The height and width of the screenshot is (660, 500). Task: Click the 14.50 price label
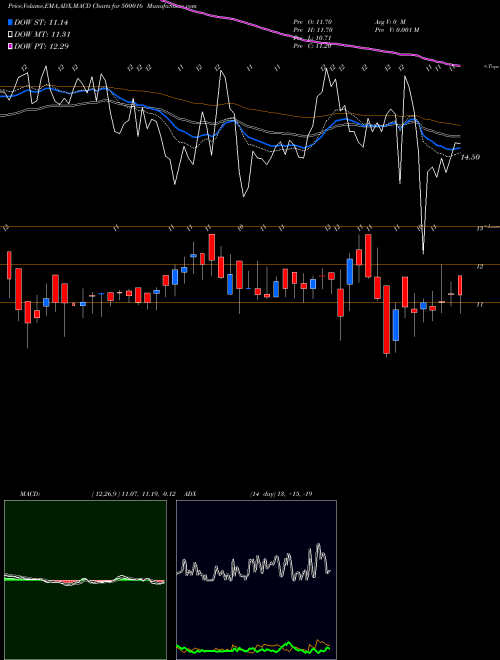pyautogui.click(x=470, y=157)
